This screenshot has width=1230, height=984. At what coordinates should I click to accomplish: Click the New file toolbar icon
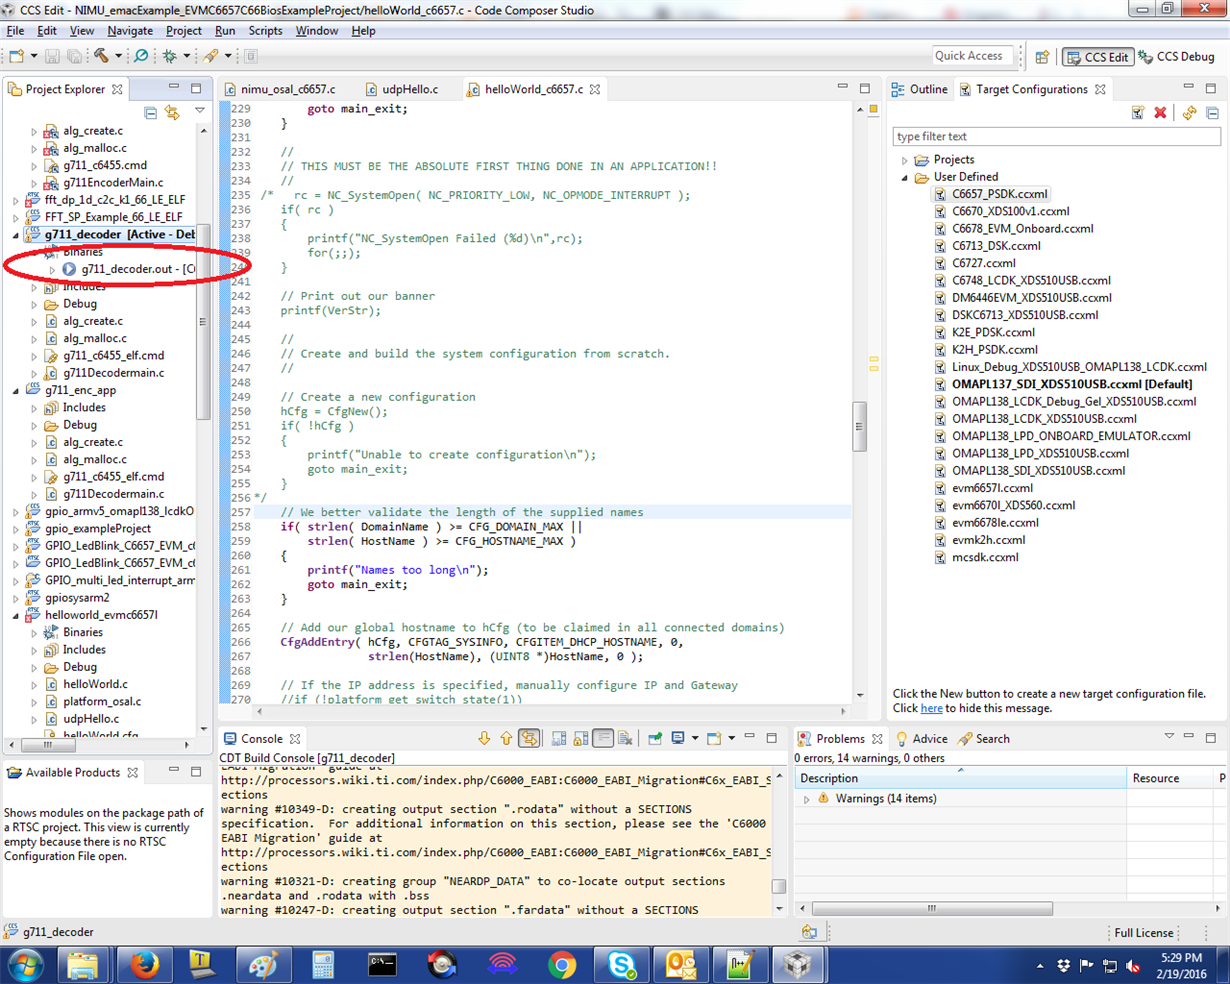coord(17,56)
